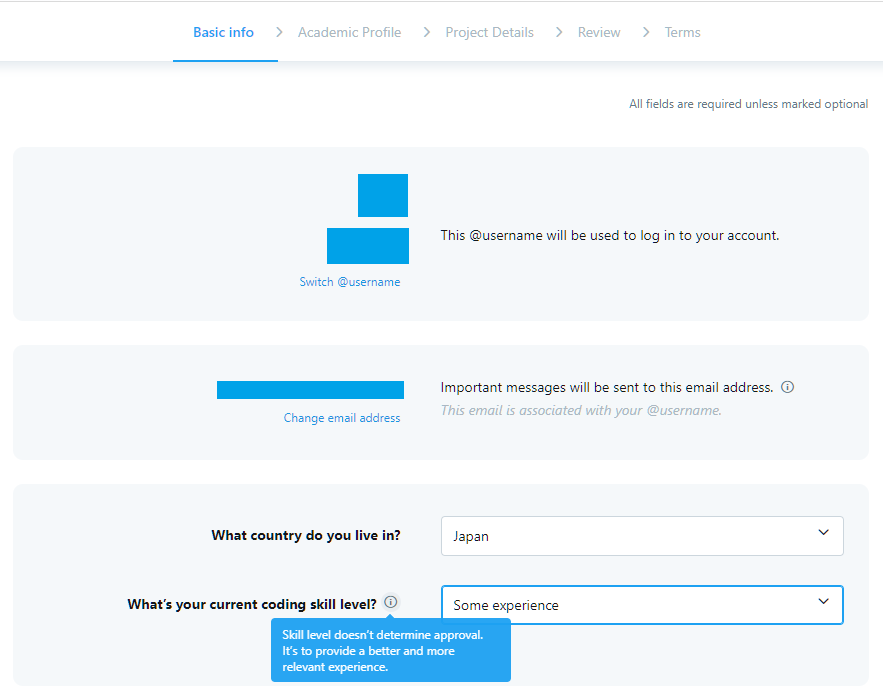Viewport: 883px width, 698px height.
Task: Click the 'What country do you live in?' label
Action: [306, 535]
